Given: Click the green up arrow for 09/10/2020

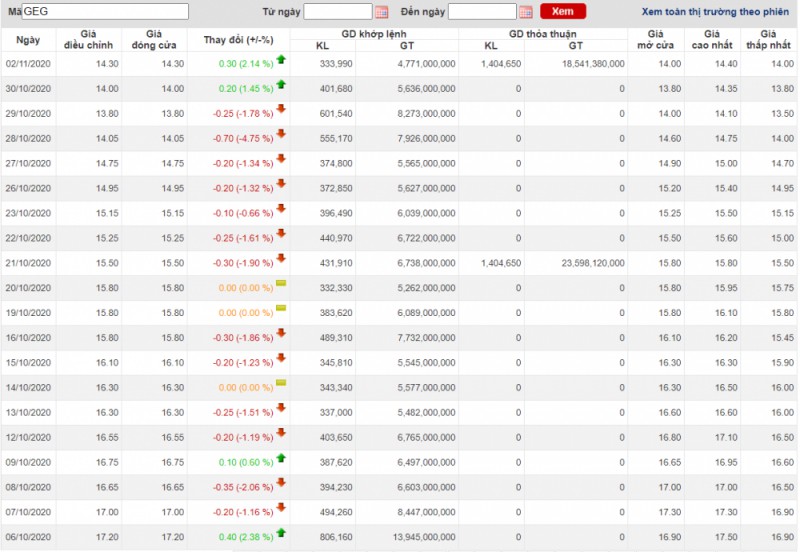Looking at the screenshot, I should pos(281,459).
